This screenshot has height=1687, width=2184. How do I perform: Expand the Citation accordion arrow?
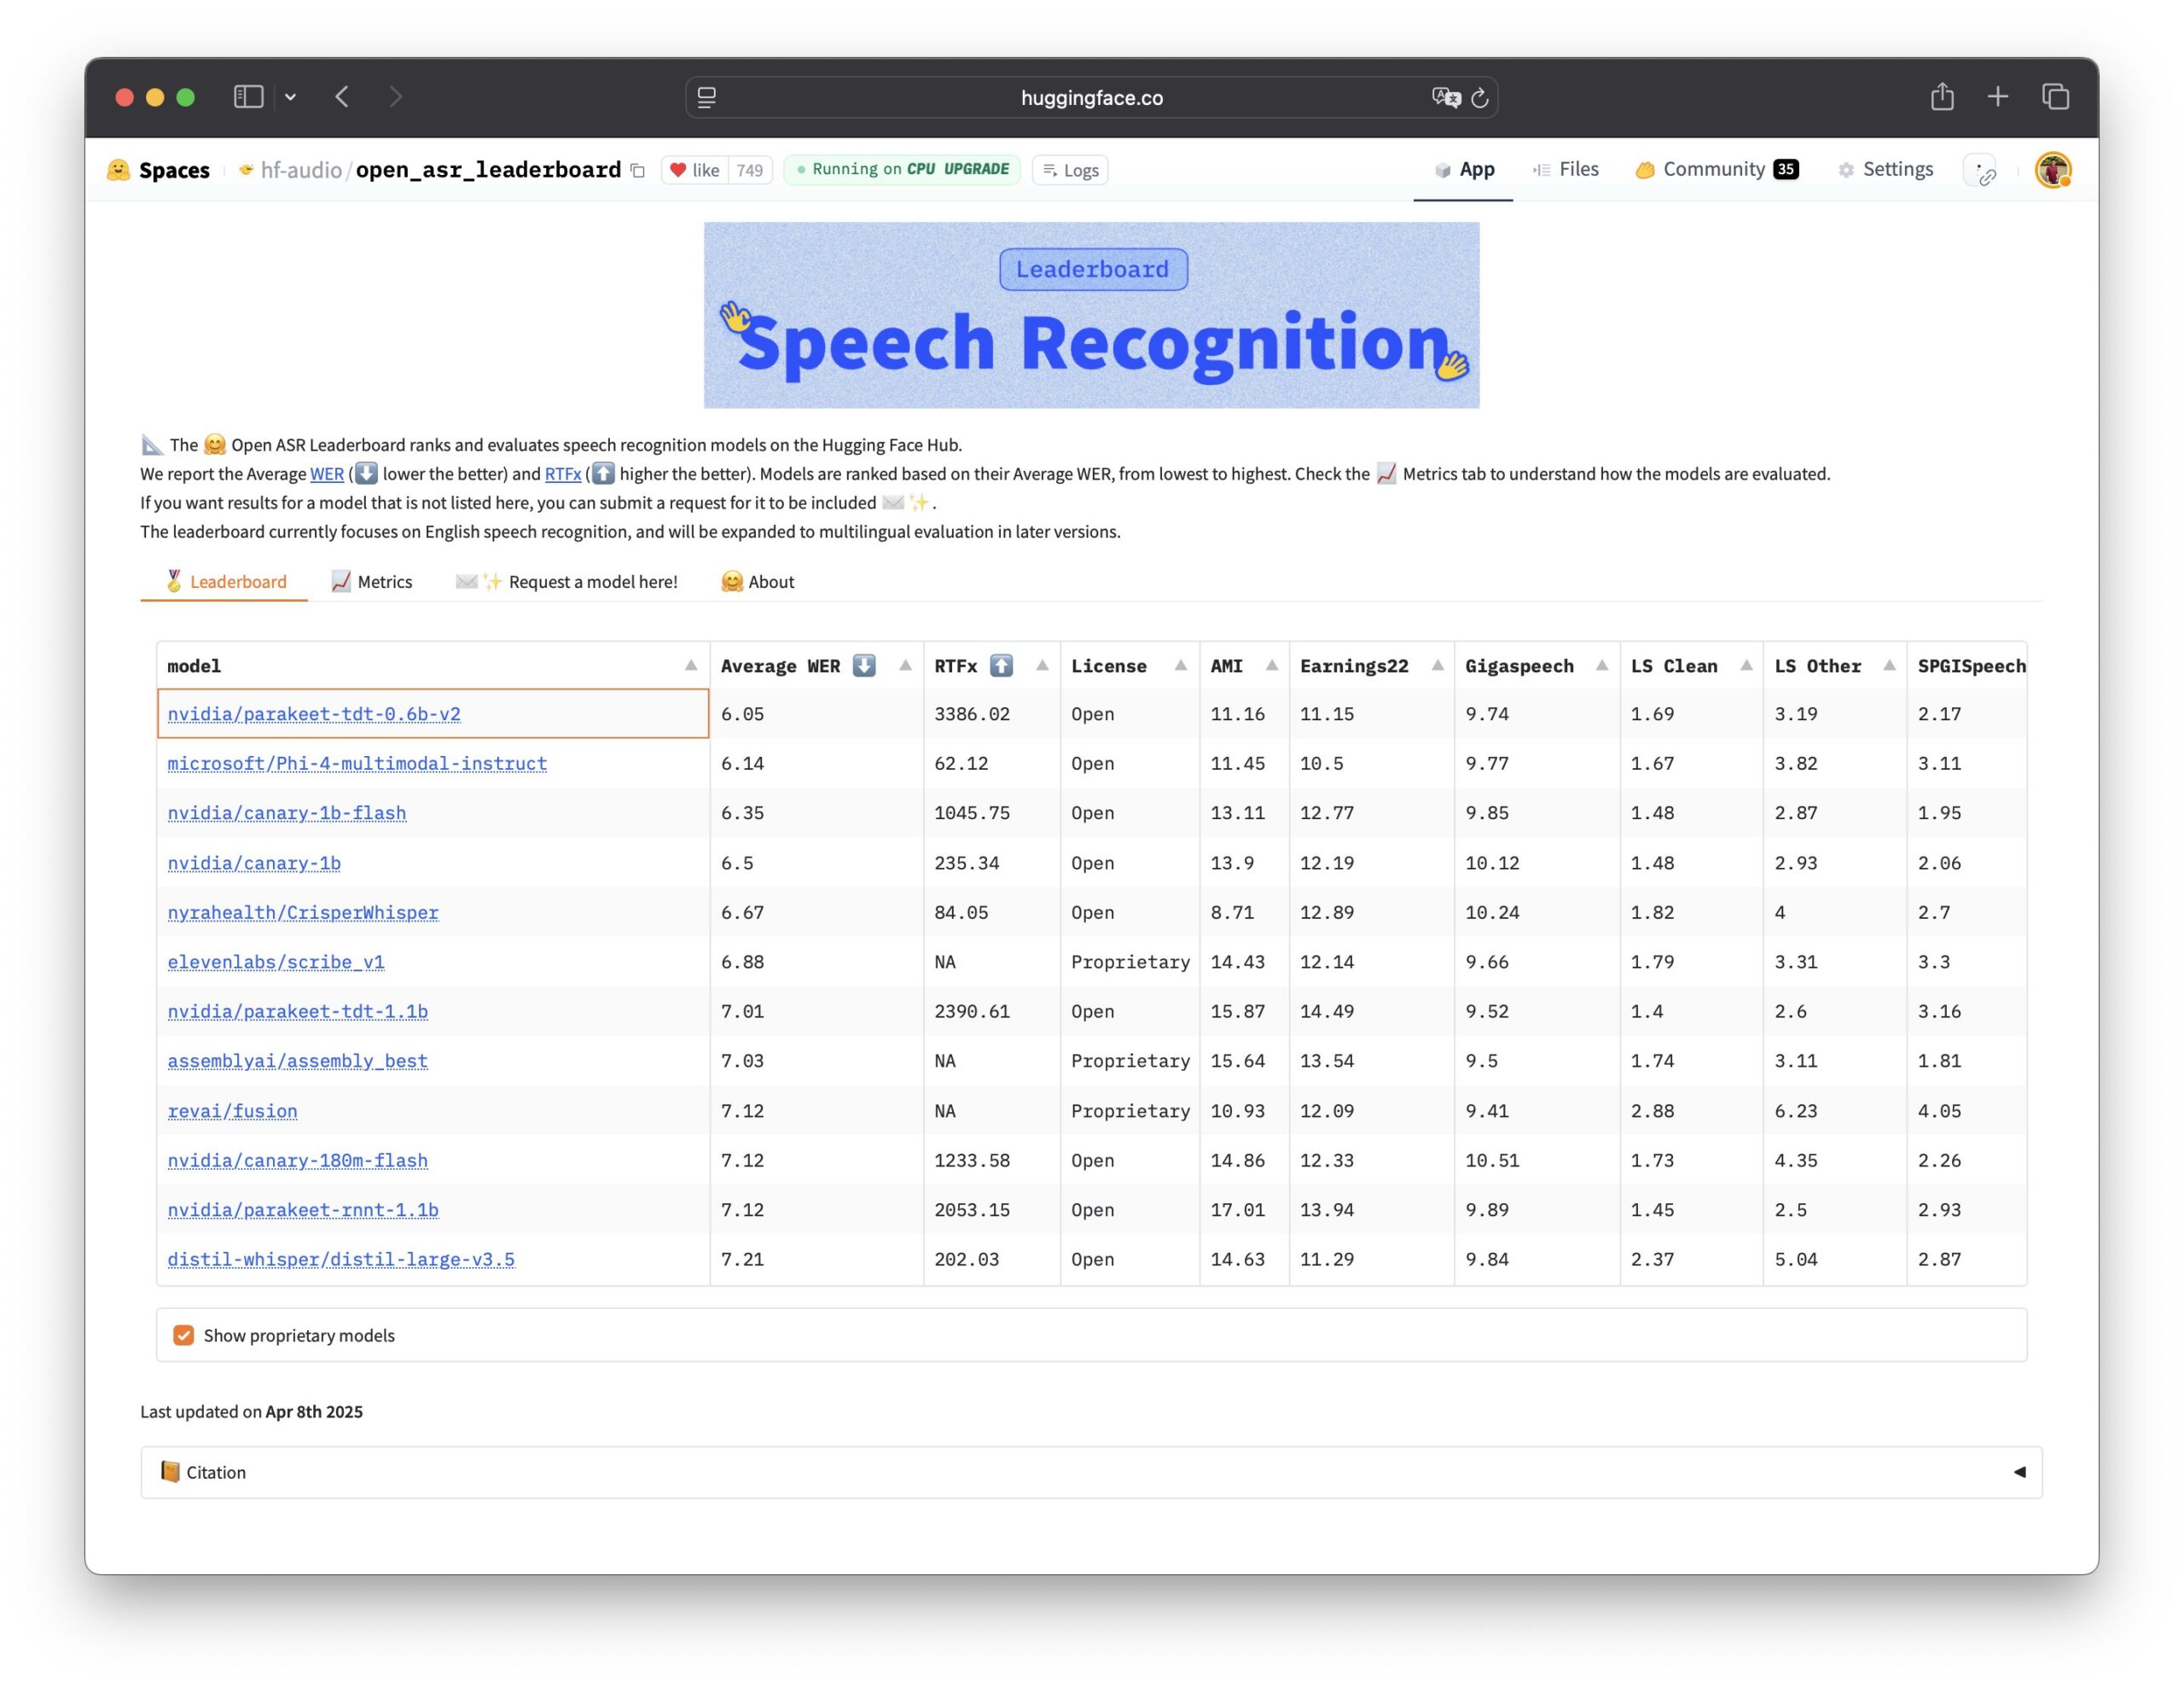tap(2019, 1472)
